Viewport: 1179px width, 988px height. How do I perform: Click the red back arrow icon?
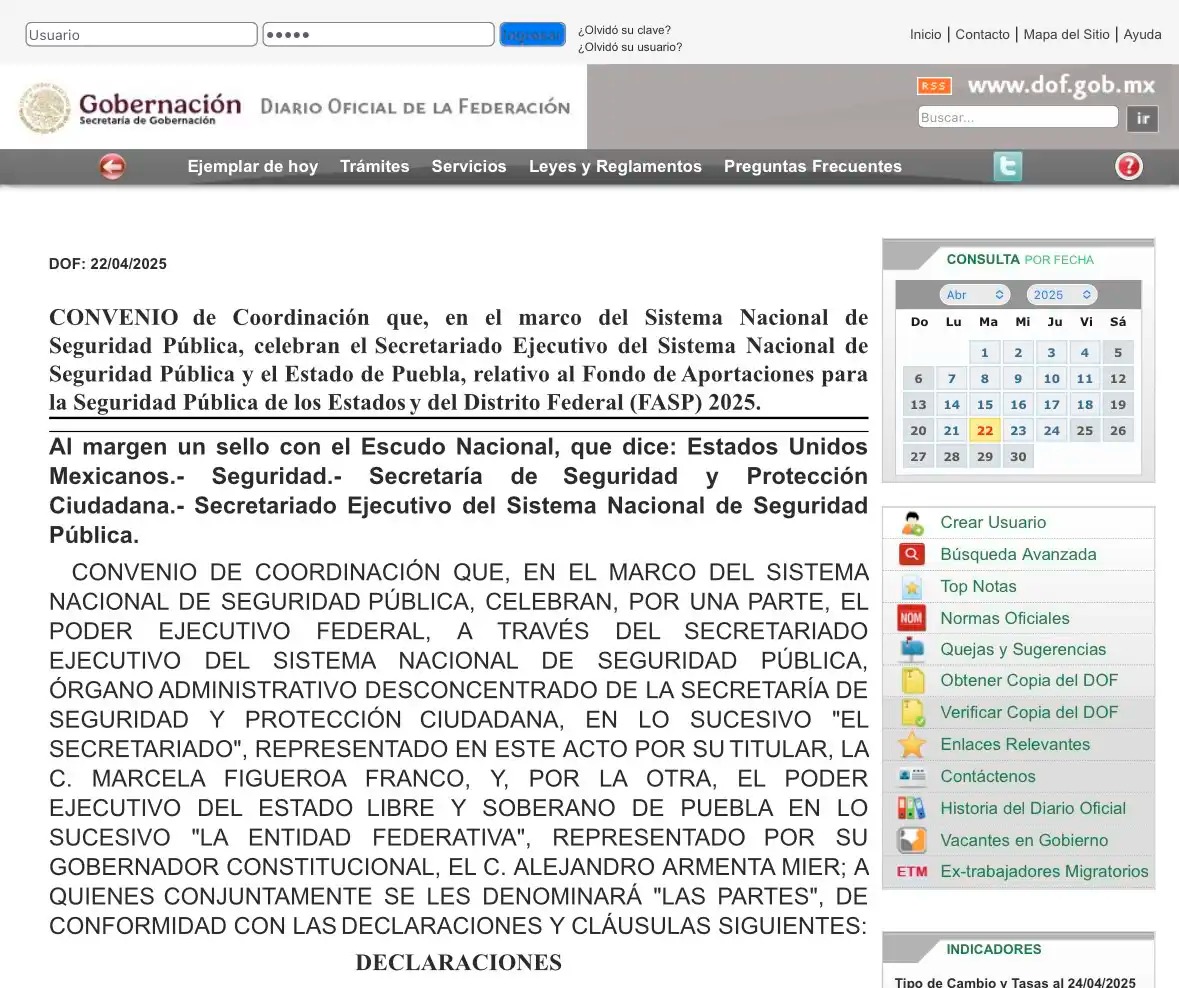(x=112, y=166)
